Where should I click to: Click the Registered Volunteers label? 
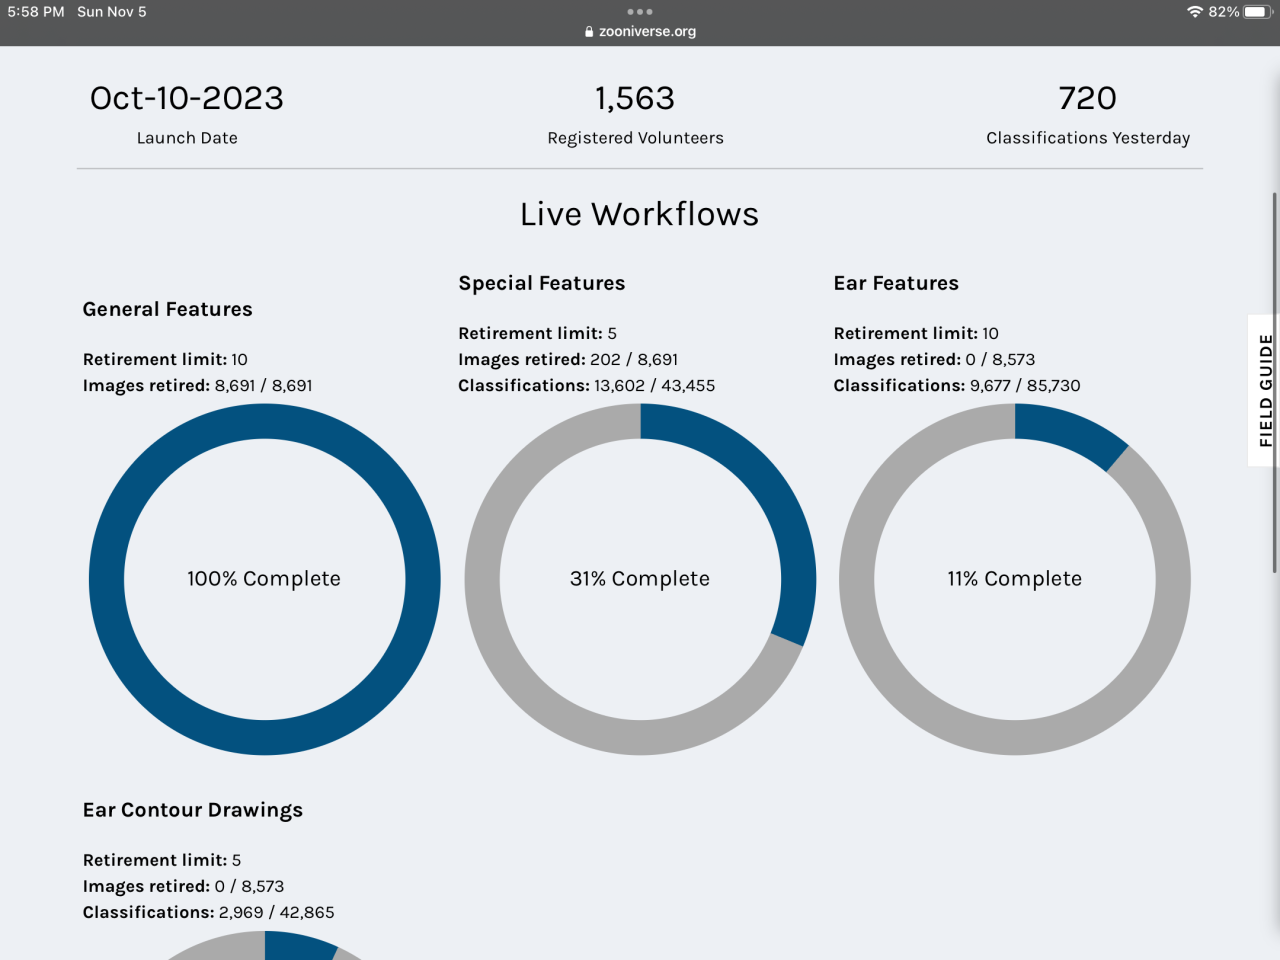point(635,138)
